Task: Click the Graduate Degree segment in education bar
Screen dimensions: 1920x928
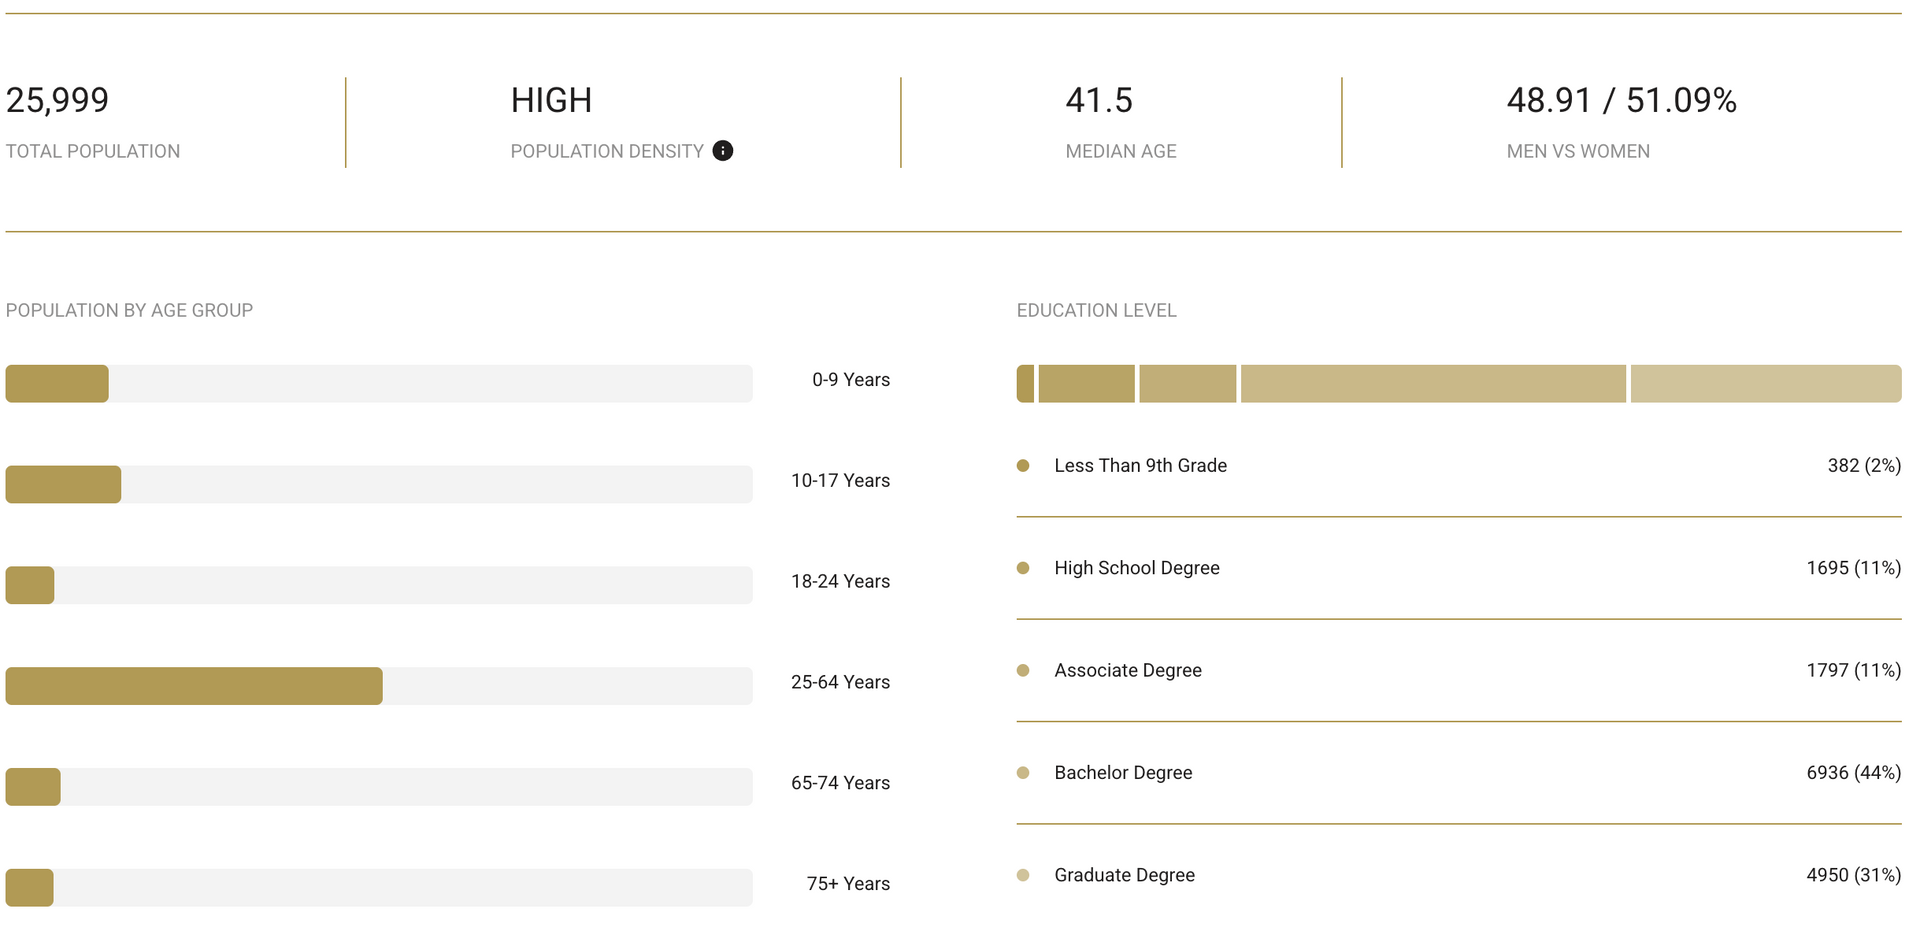Action: tap(1766, 384)
